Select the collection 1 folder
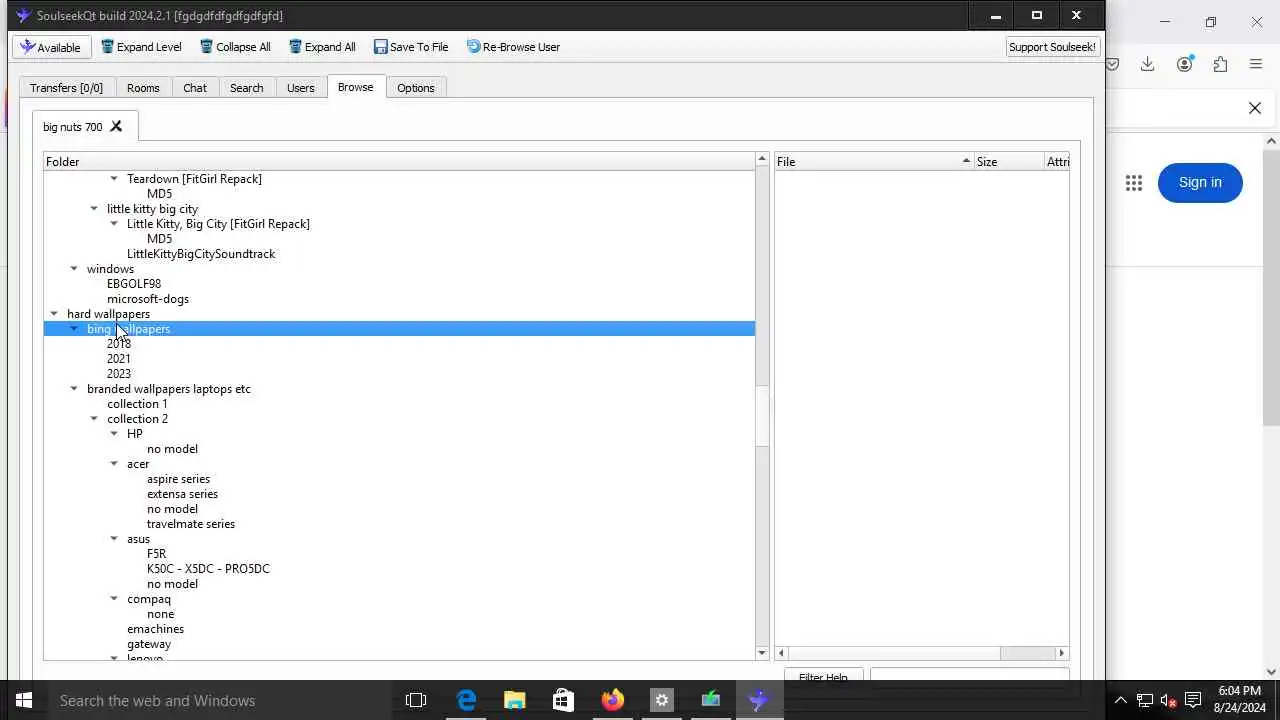 [137, 404]
